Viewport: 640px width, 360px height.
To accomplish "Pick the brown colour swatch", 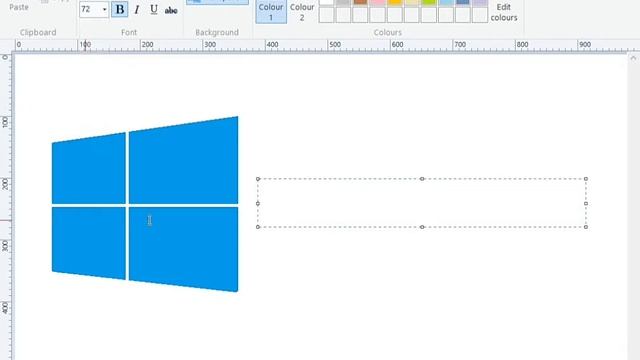I will point(360,2).
